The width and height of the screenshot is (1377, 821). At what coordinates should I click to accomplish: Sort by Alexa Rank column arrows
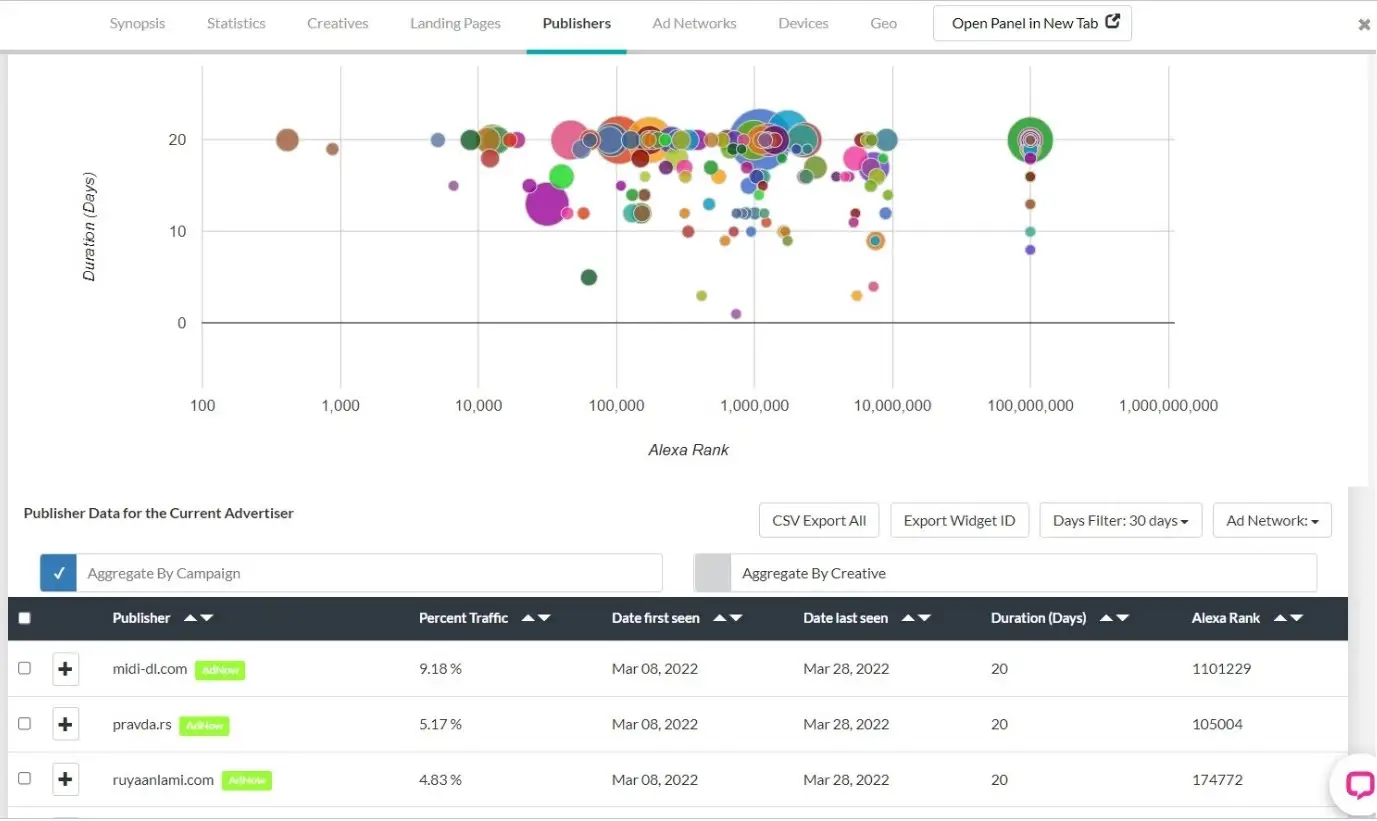click(x=1289, y=618)
